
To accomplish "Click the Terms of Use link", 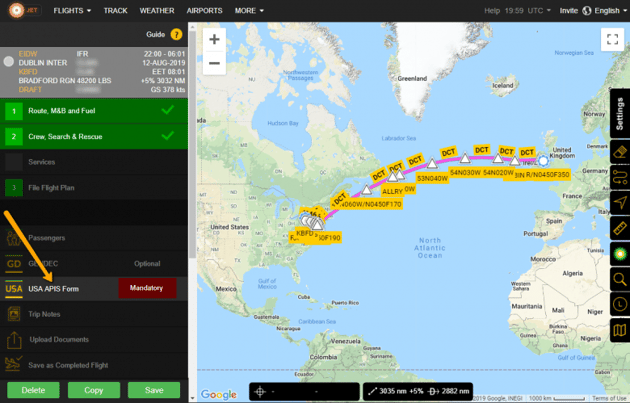I will pyautogui.click(x=609, y=399).
